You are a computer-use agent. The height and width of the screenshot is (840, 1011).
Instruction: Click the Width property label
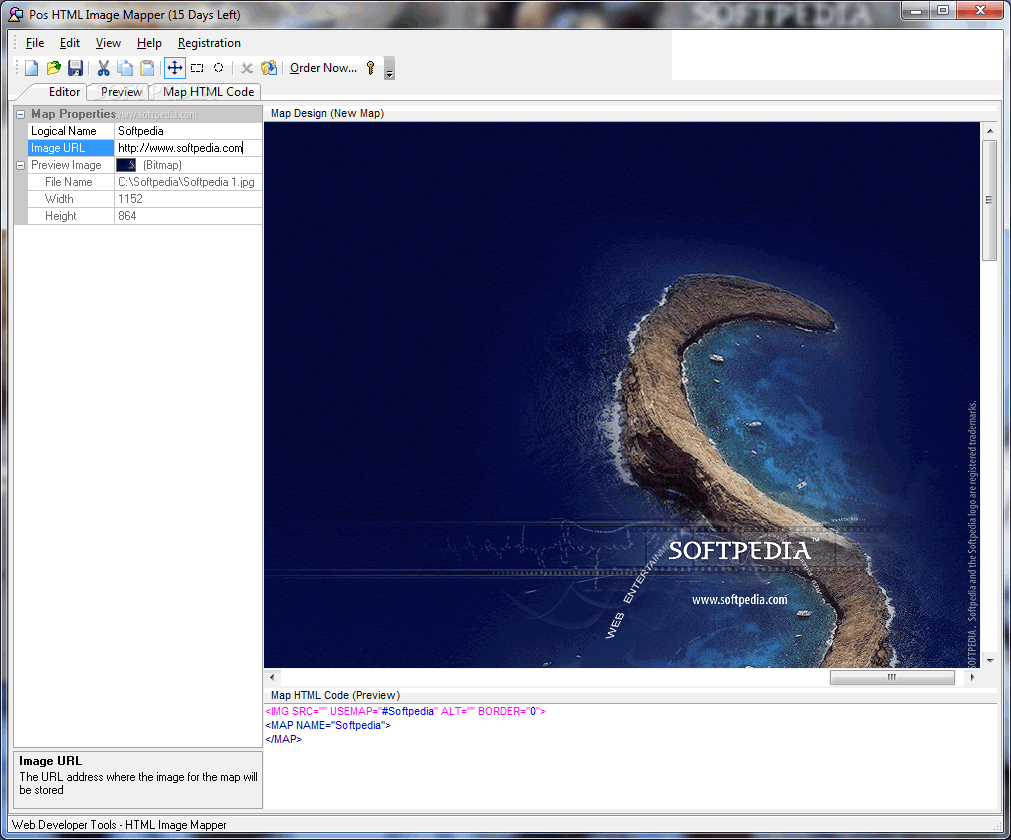point(71,199)
